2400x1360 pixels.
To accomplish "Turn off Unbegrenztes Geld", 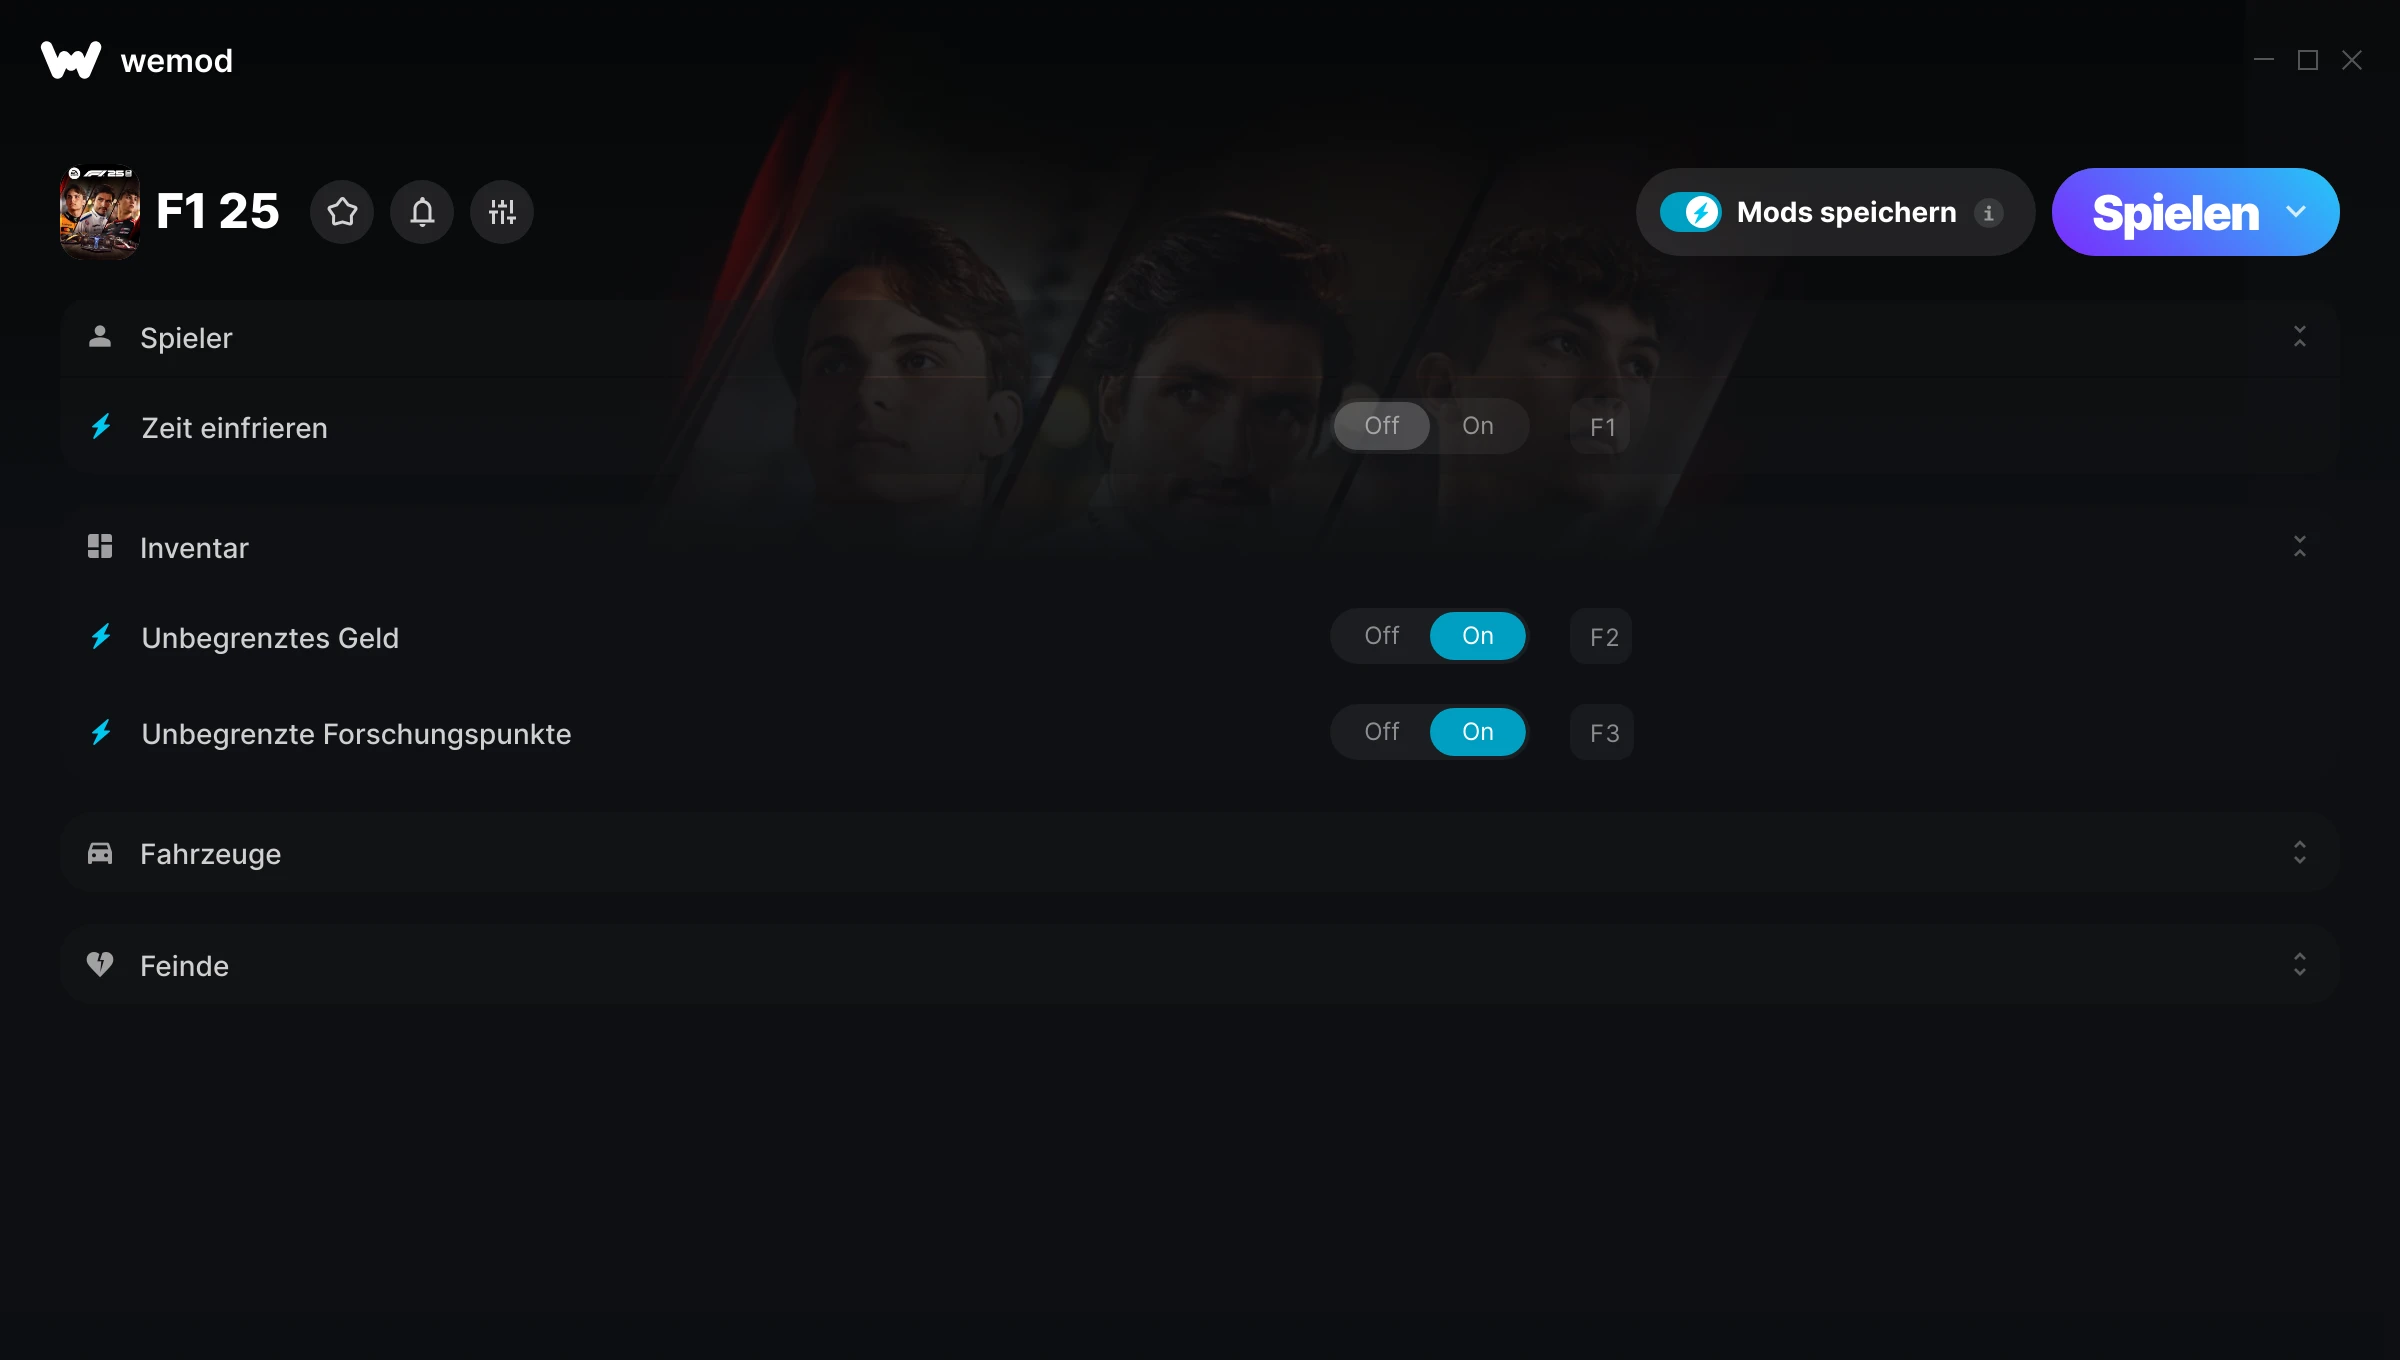I will (x=1382, y=636).
